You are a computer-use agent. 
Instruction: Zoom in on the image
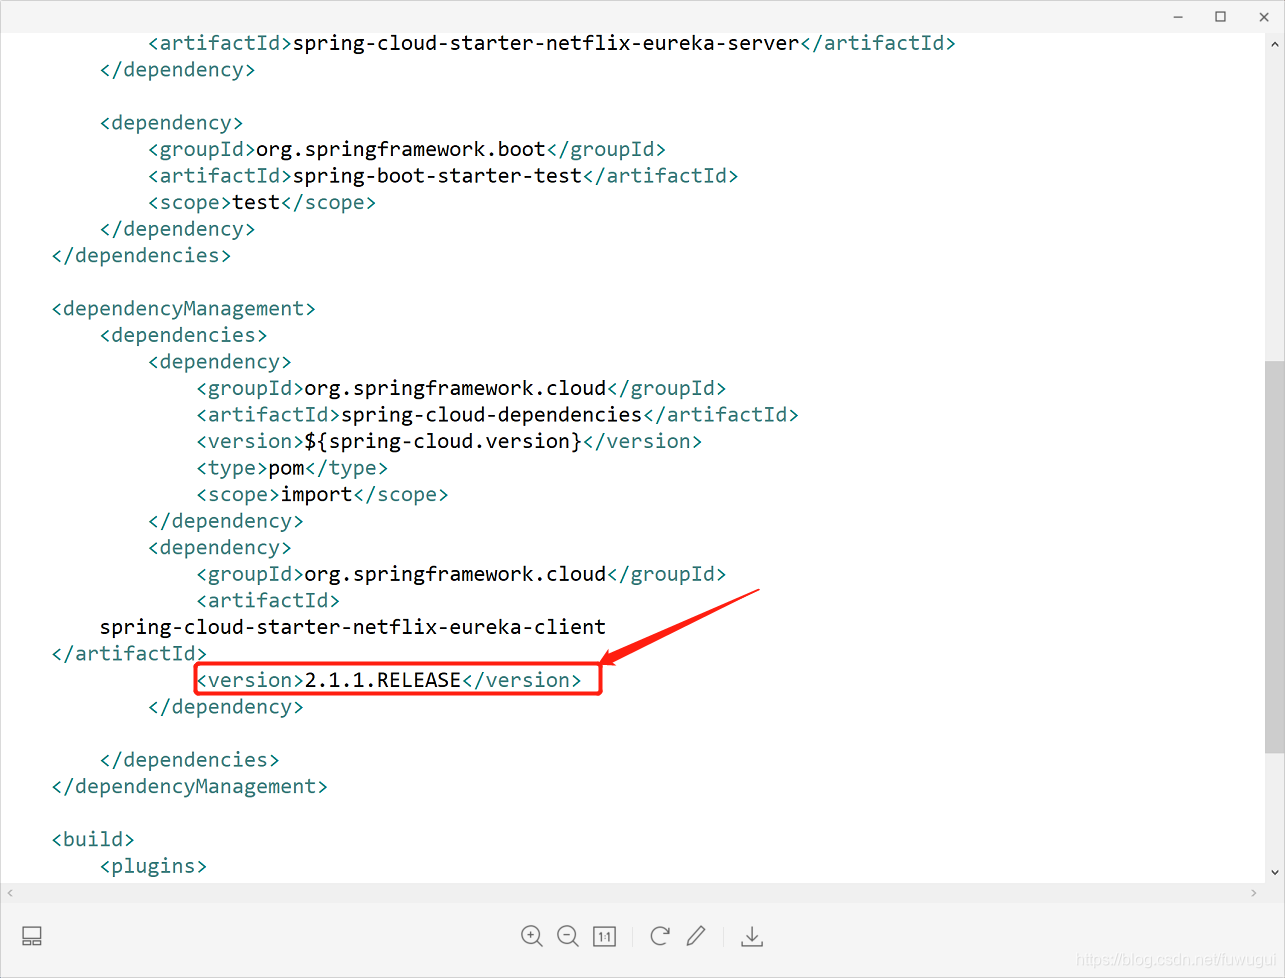pos(532,936)
